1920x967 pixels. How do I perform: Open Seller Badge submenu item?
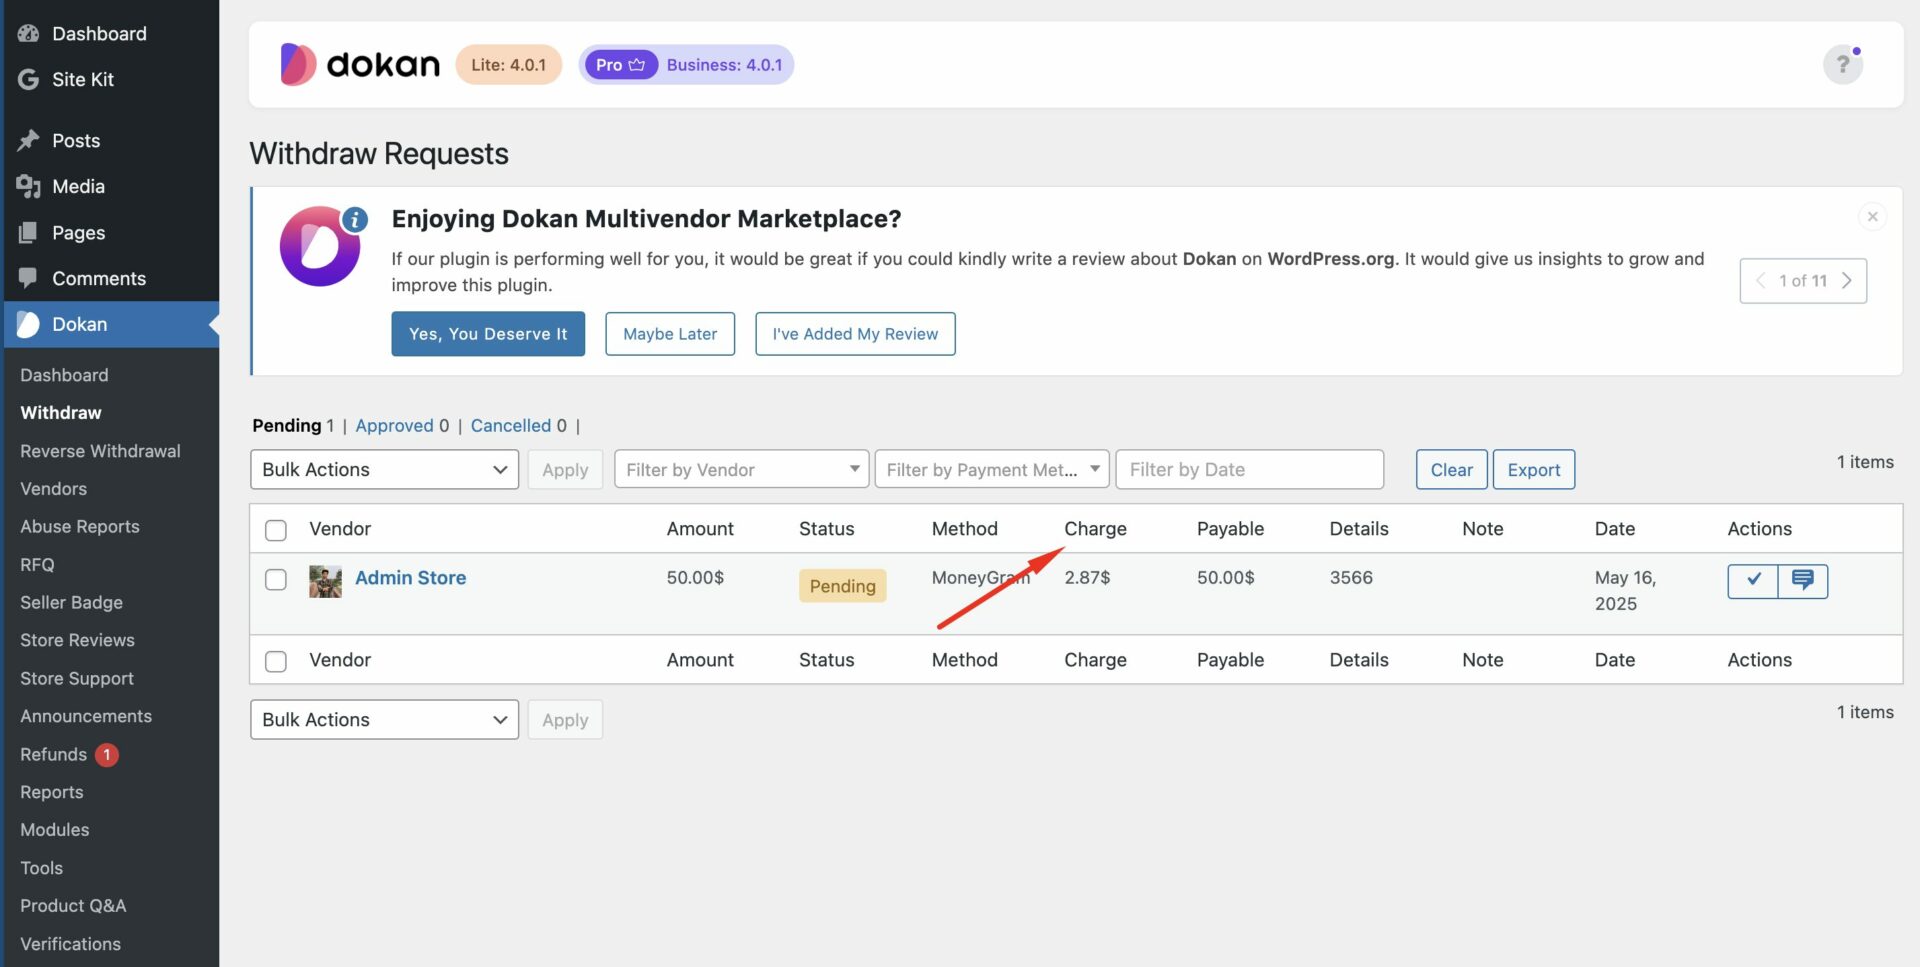71,603
